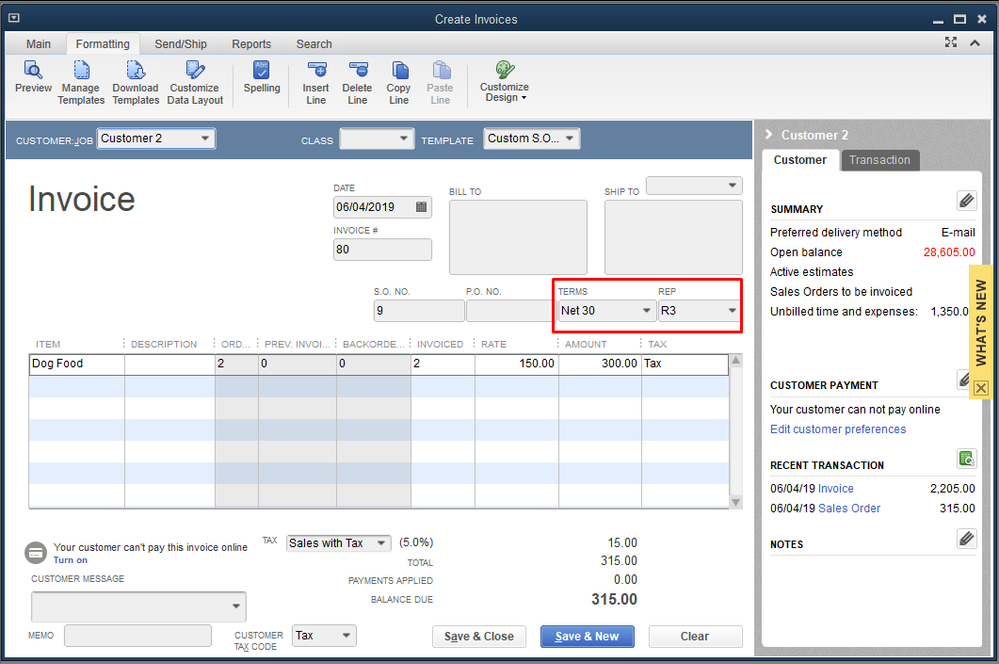This screenshot has height=664, width=999.
Task: Copy Line in invoice
Action: pyautogui.click(x=399, y=82)
